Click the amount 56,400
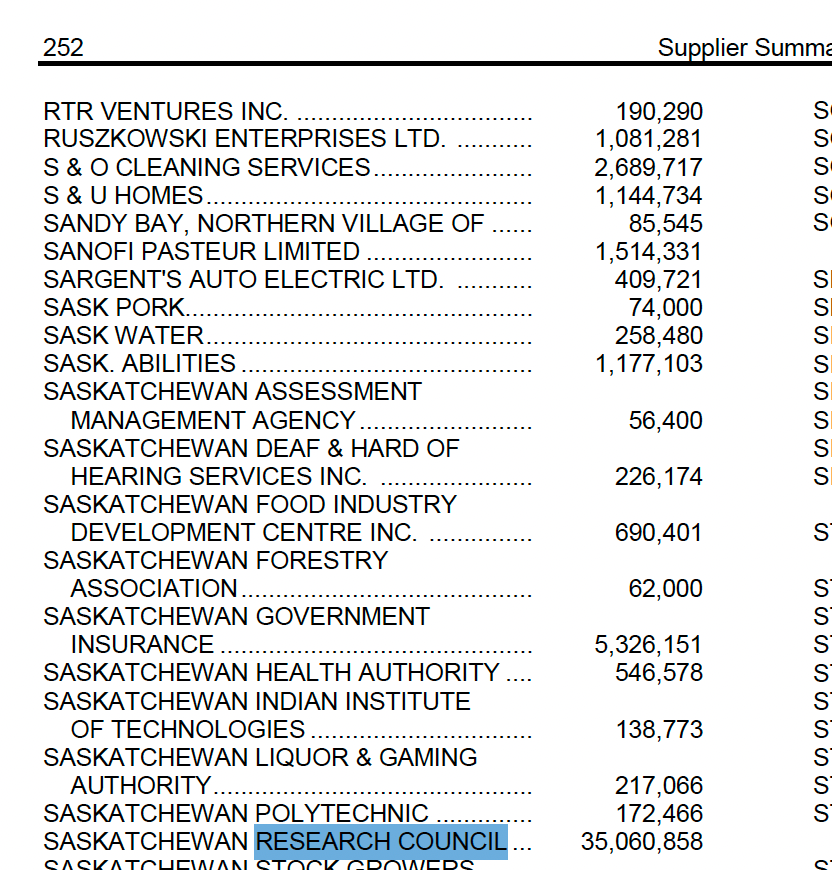The image size is (832, 870). point(666,421)
